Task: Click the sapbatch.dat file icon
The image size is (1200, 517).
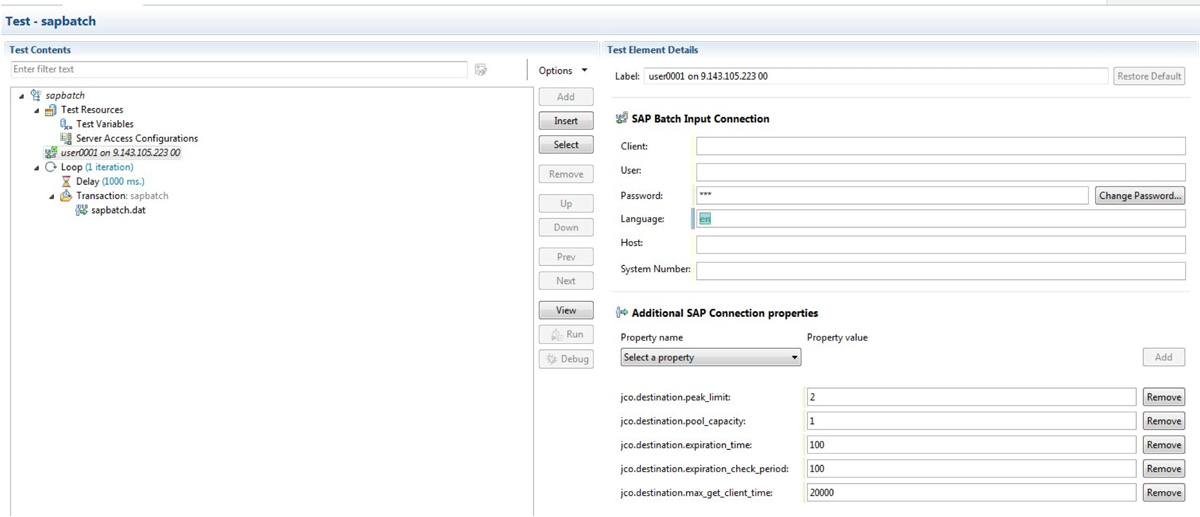Action: click(x=81, y=210)
